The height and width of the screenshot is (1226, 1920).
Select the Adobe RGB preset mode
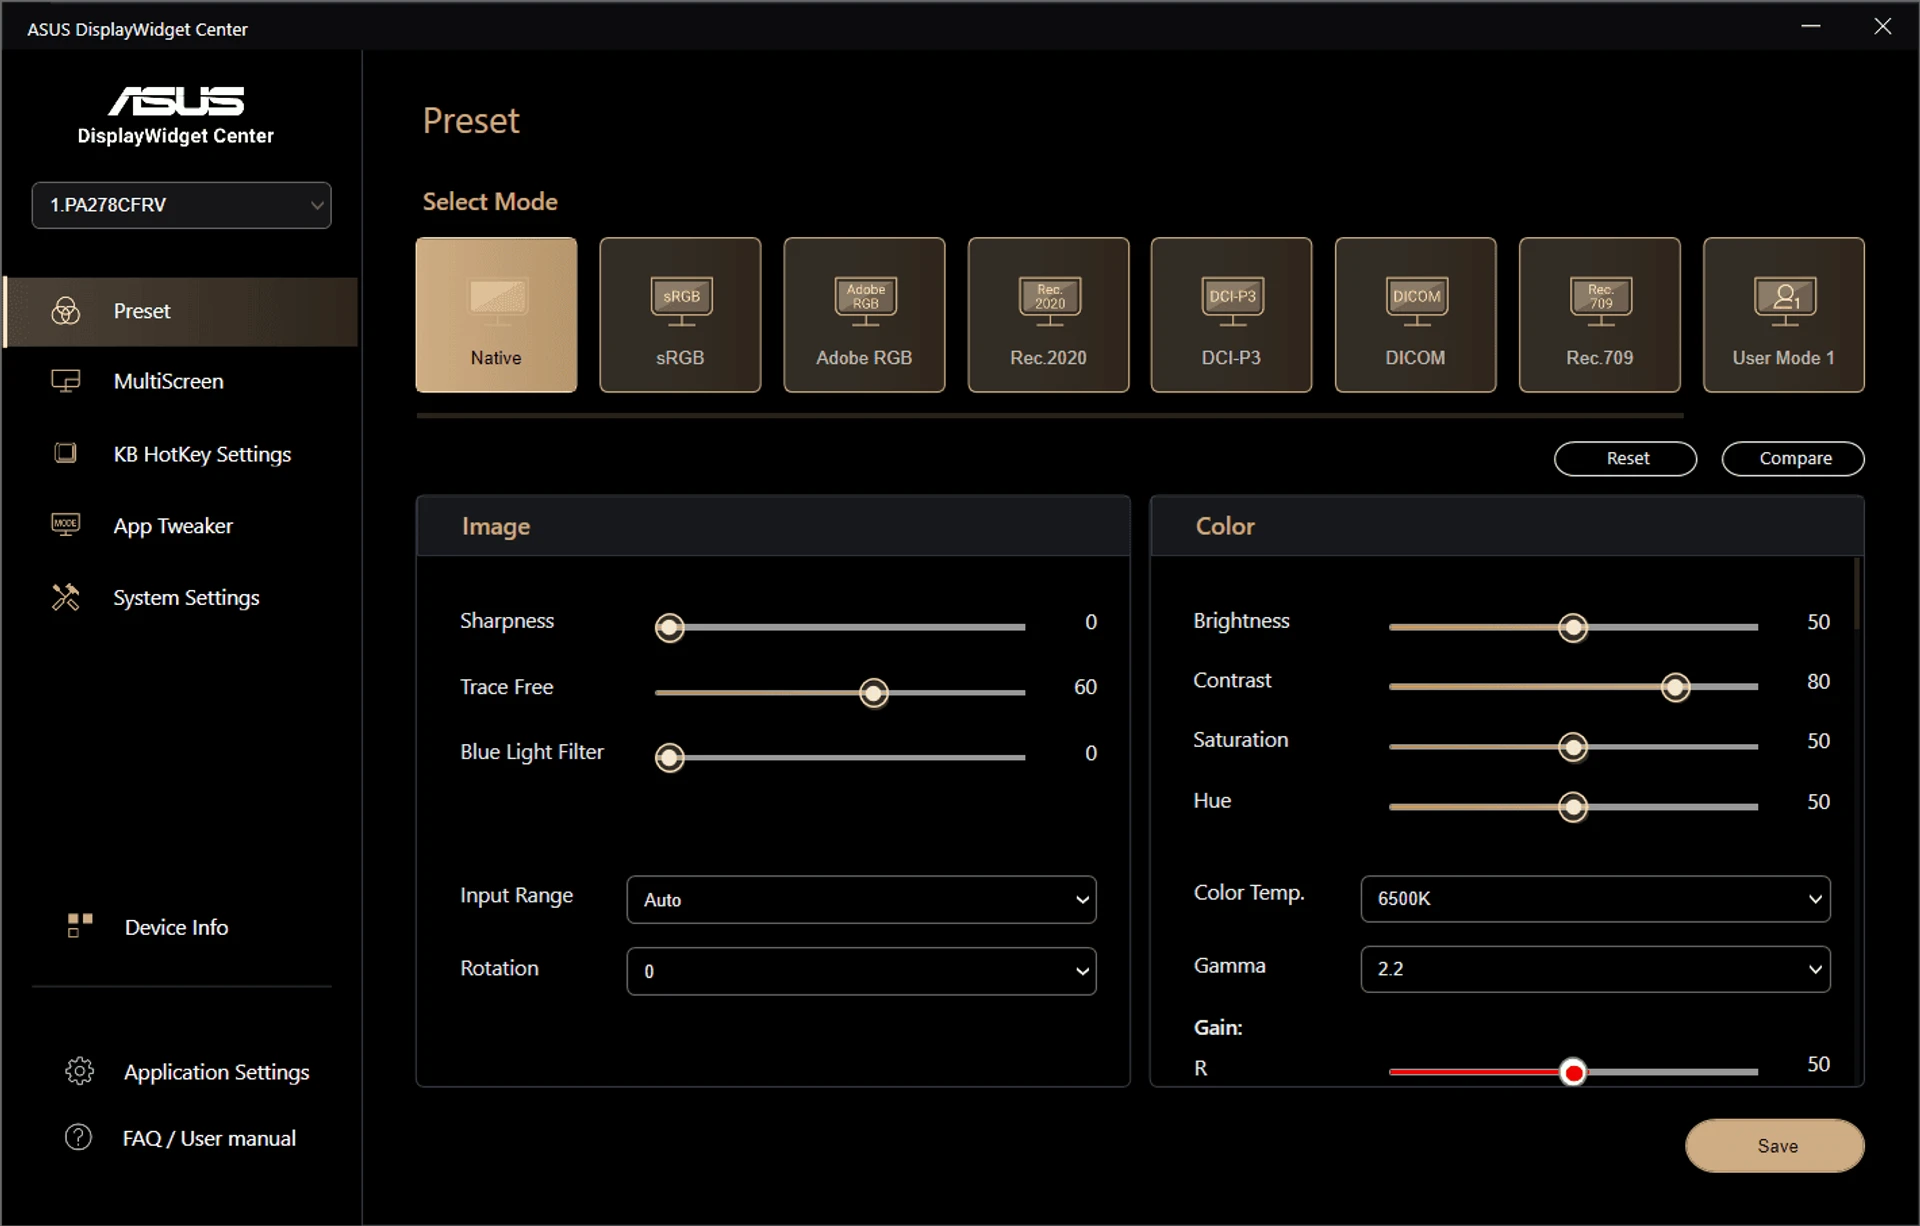[864, 315]
